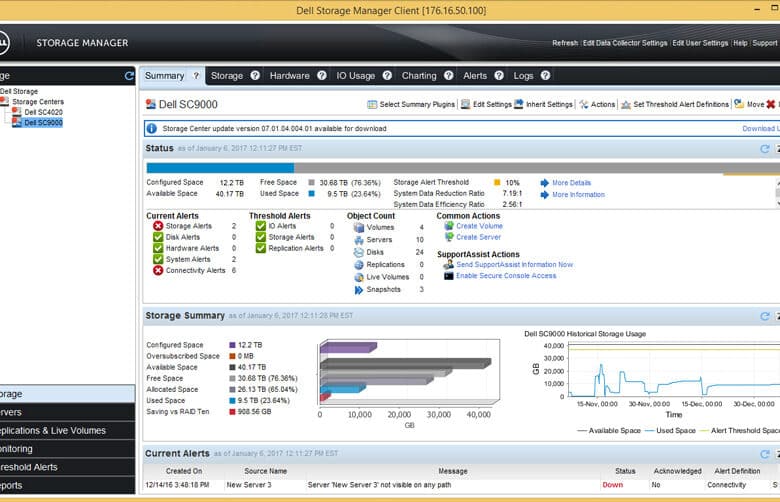Screen dimensions: 780x502
Task: Switch to the IO Usage tab
Action: point(356,76)
